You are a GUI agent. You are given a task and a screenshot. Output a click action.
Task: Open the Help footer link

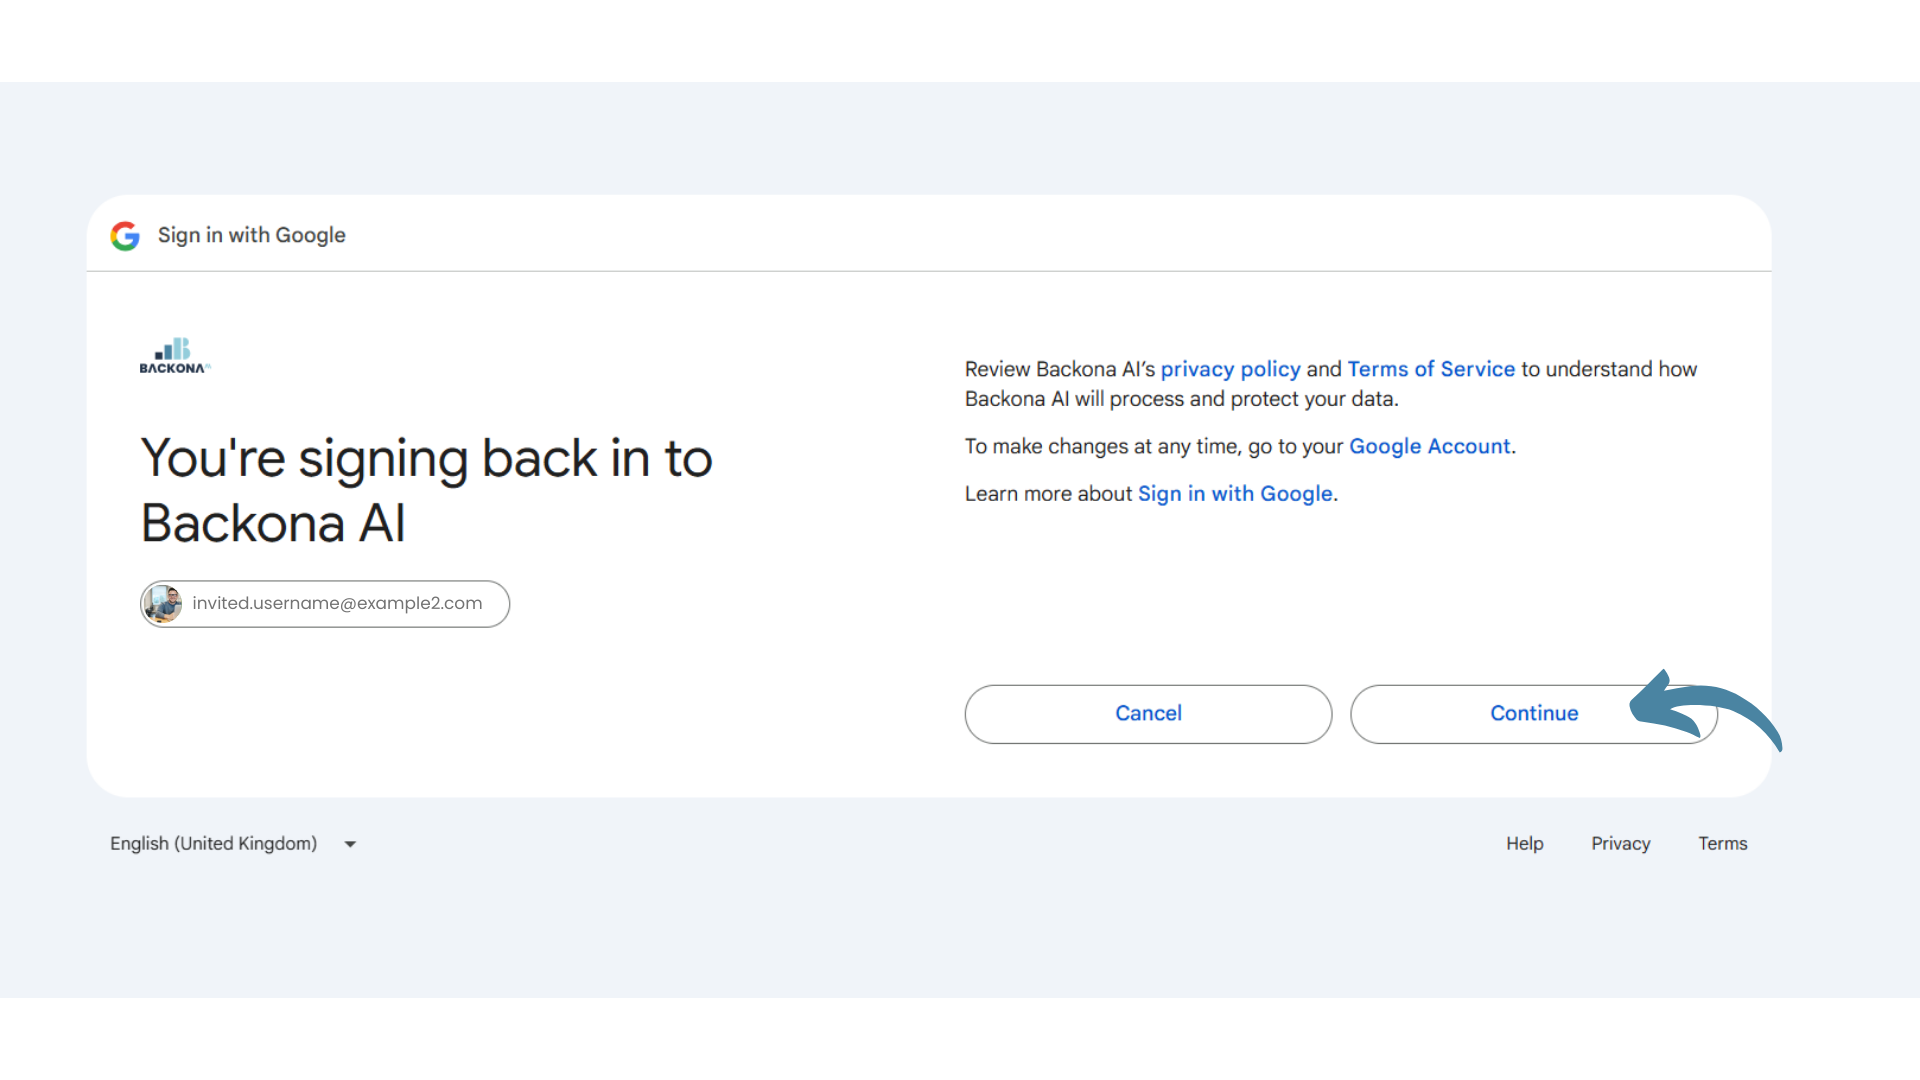point(1525,844)
